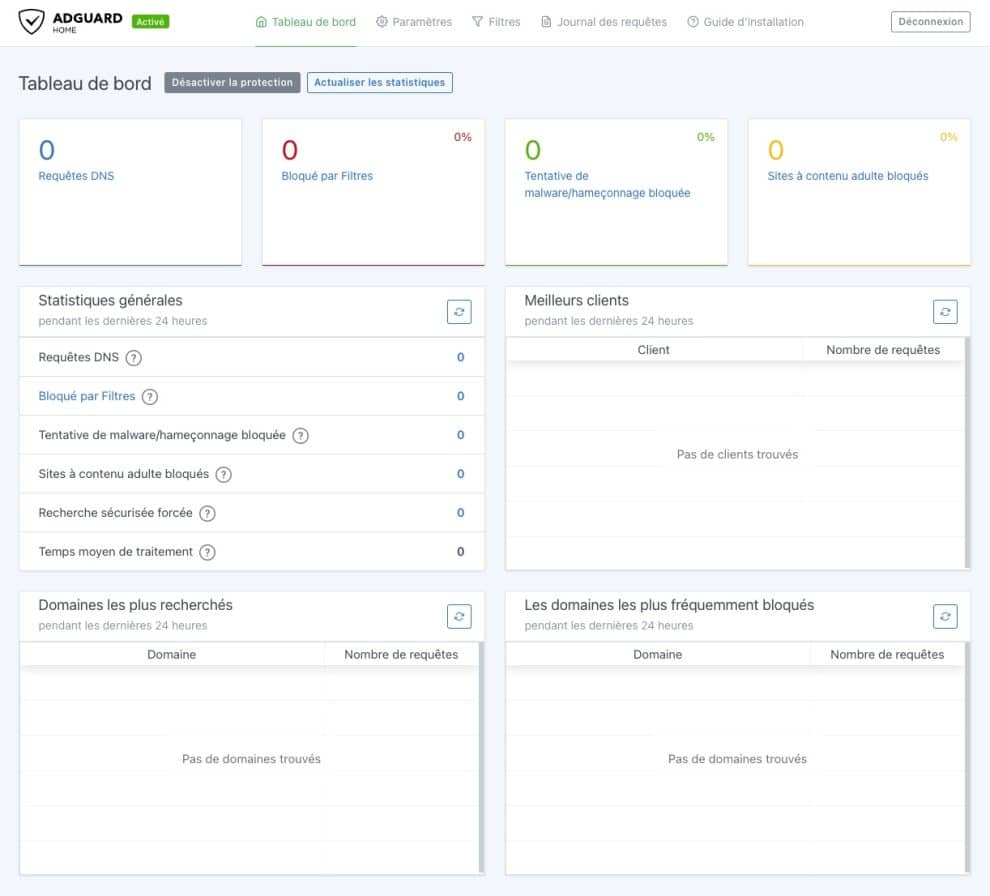
Task: Disable protection via Désactiver la protection
Action: pos(232,82)
